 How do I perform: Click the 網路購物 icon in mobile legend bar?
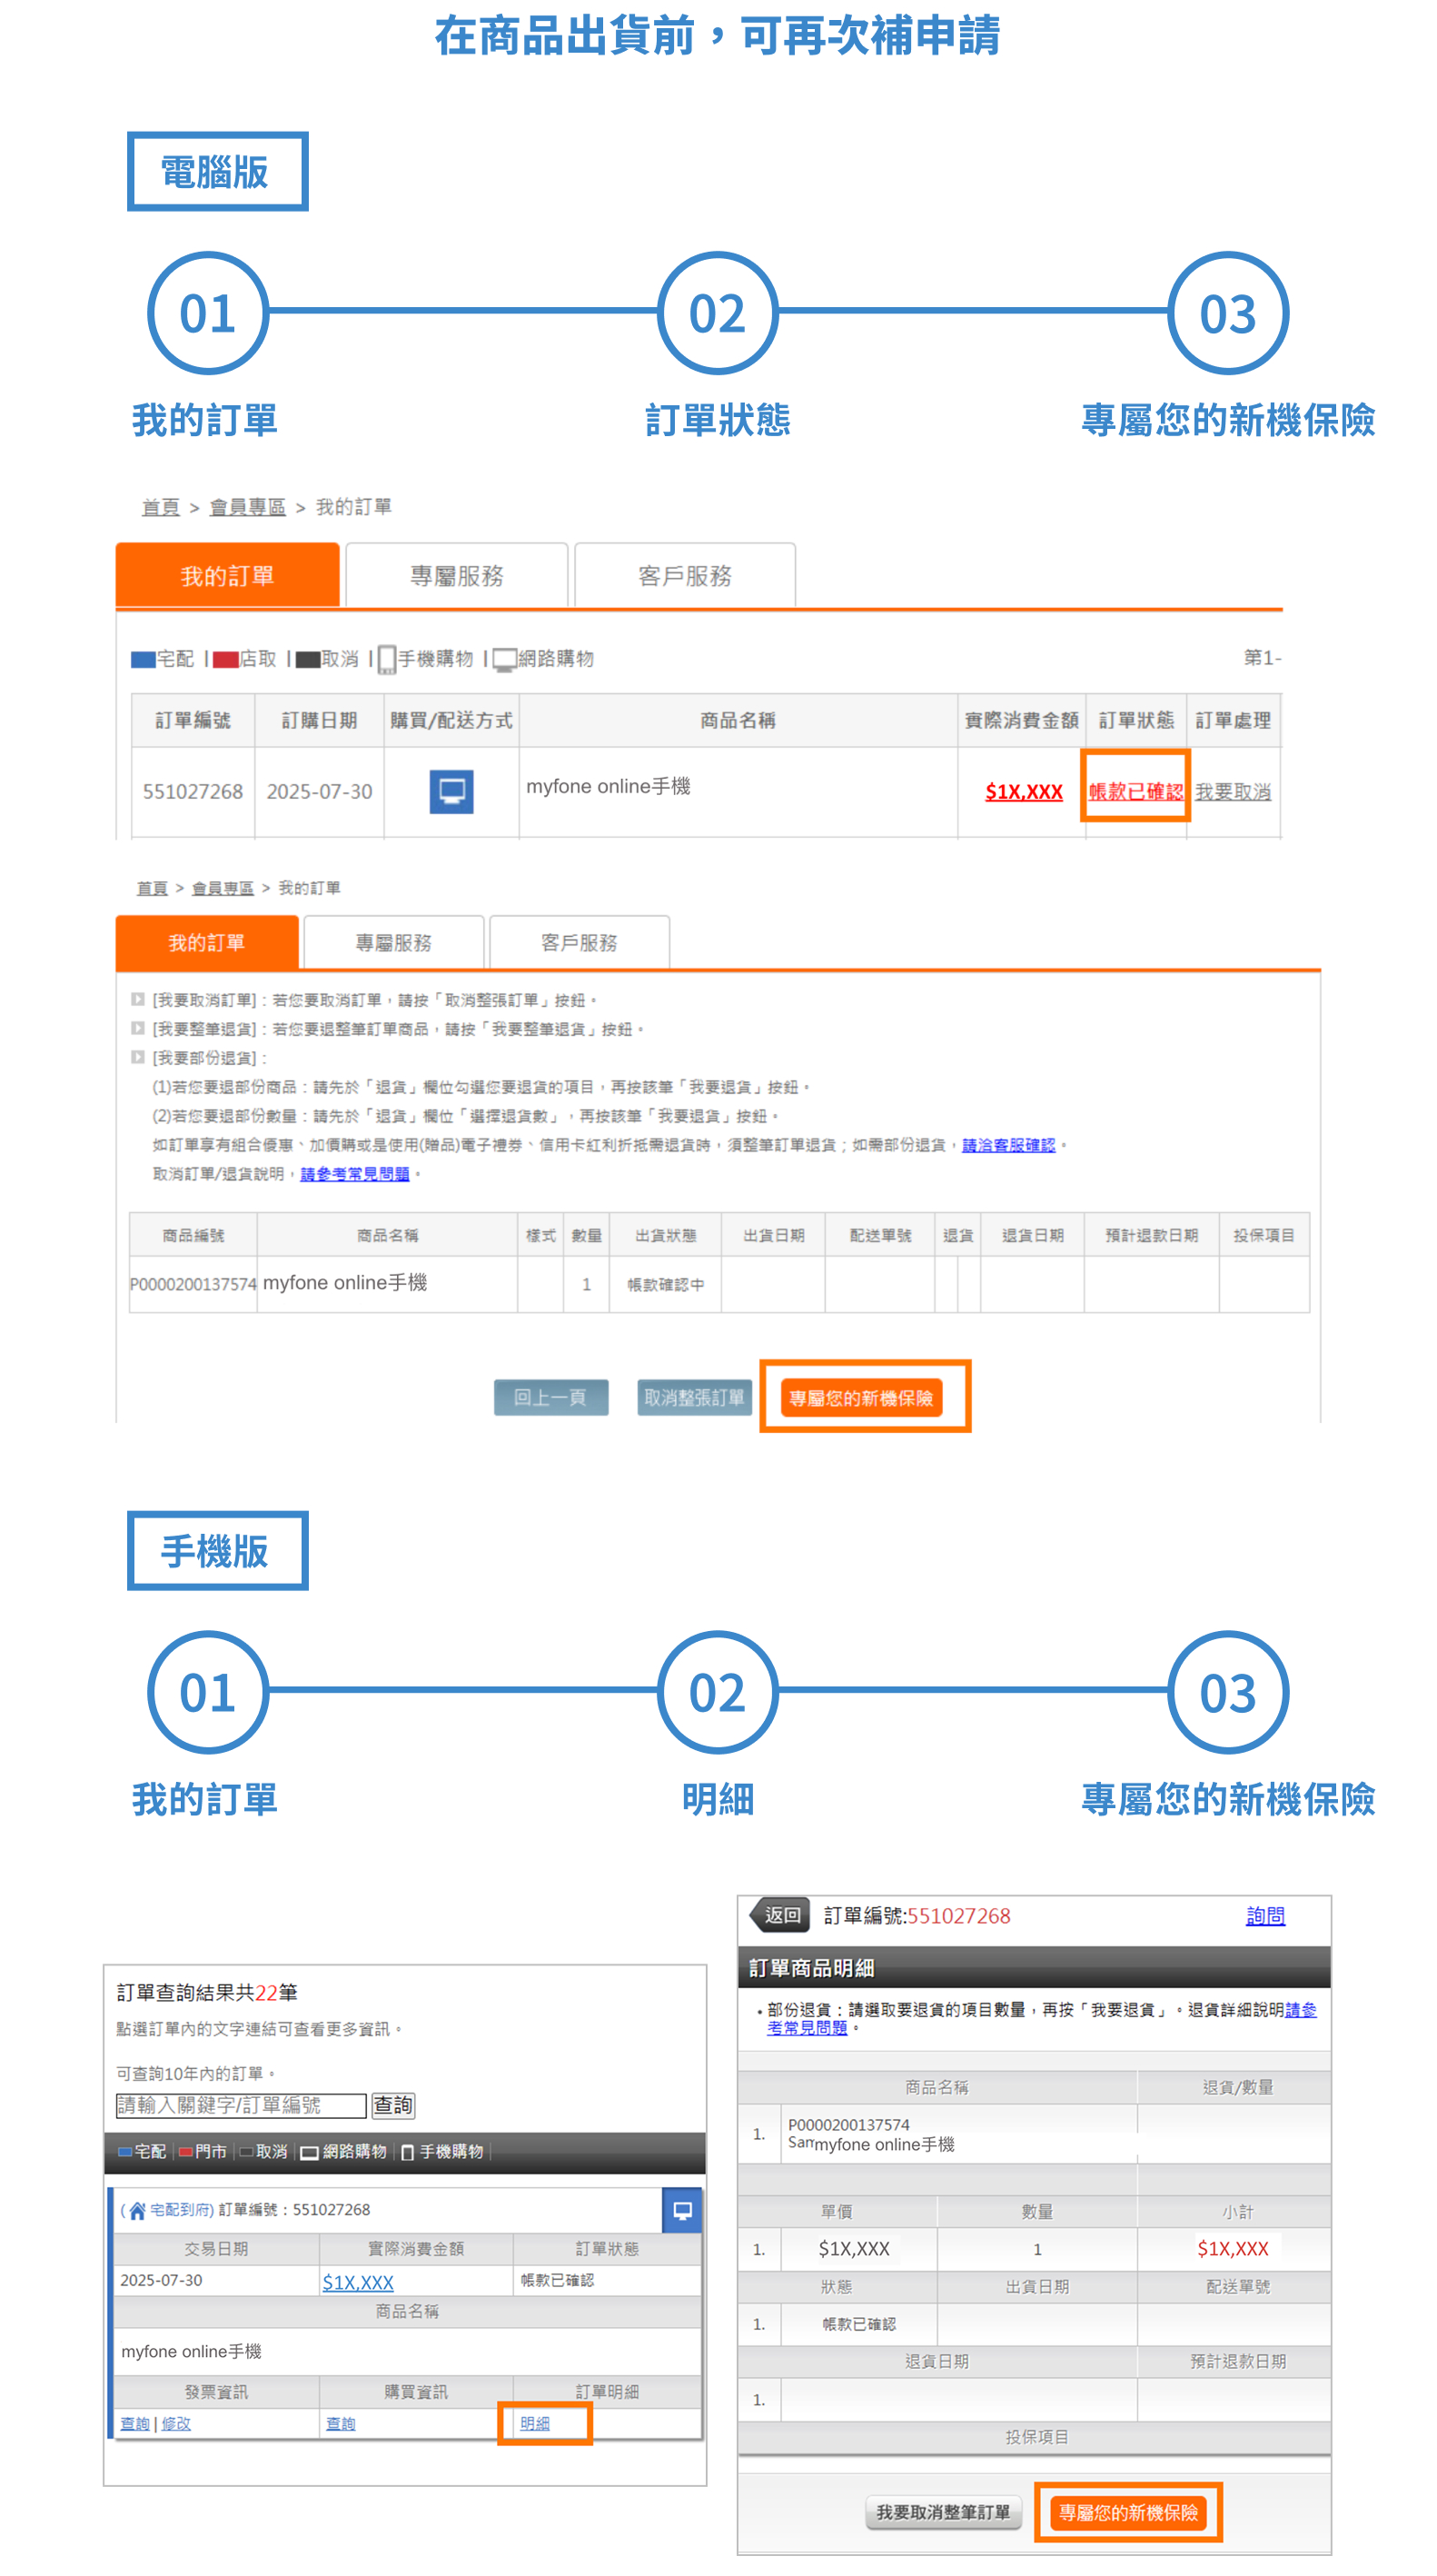309,2152
